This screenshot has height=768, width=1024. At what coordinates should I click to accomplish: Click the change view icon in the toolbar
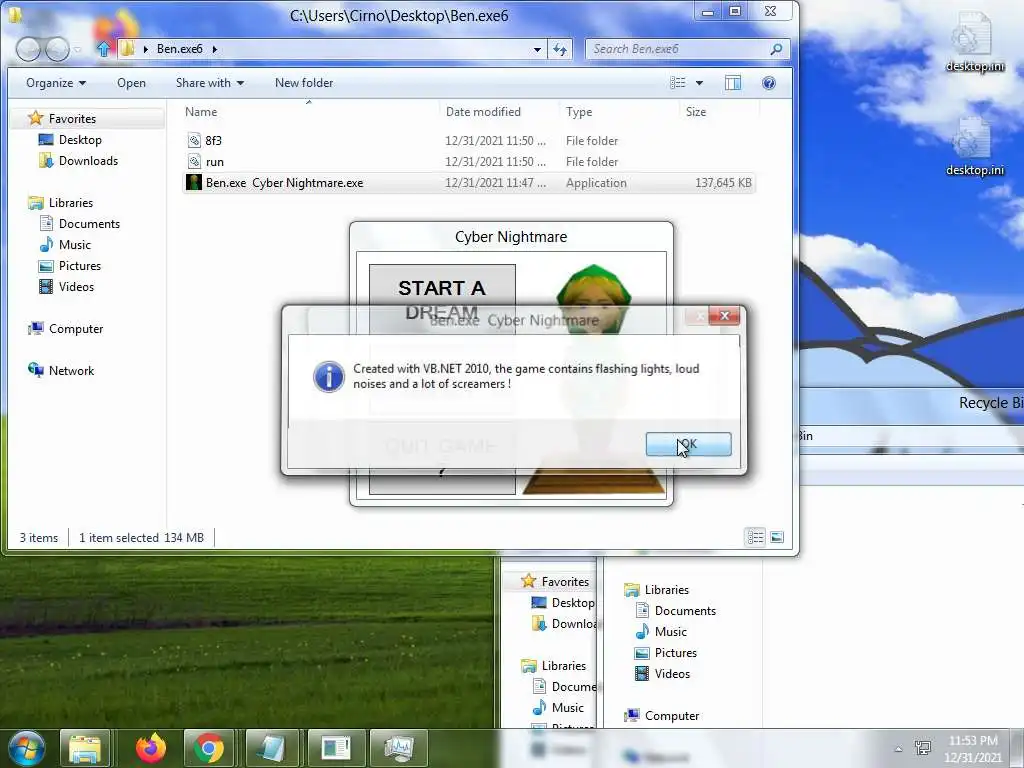tap(678, 83)
